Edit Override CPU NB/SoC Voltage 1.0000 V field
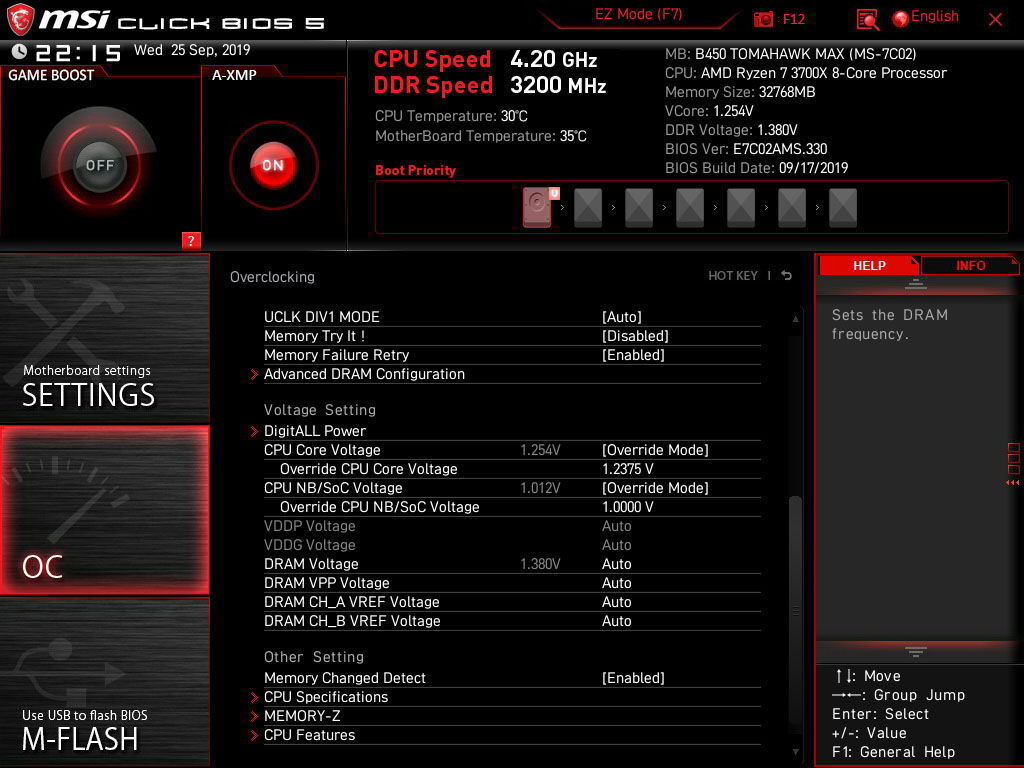Screen dimensions: 1024x768 (x=628, y=507)
